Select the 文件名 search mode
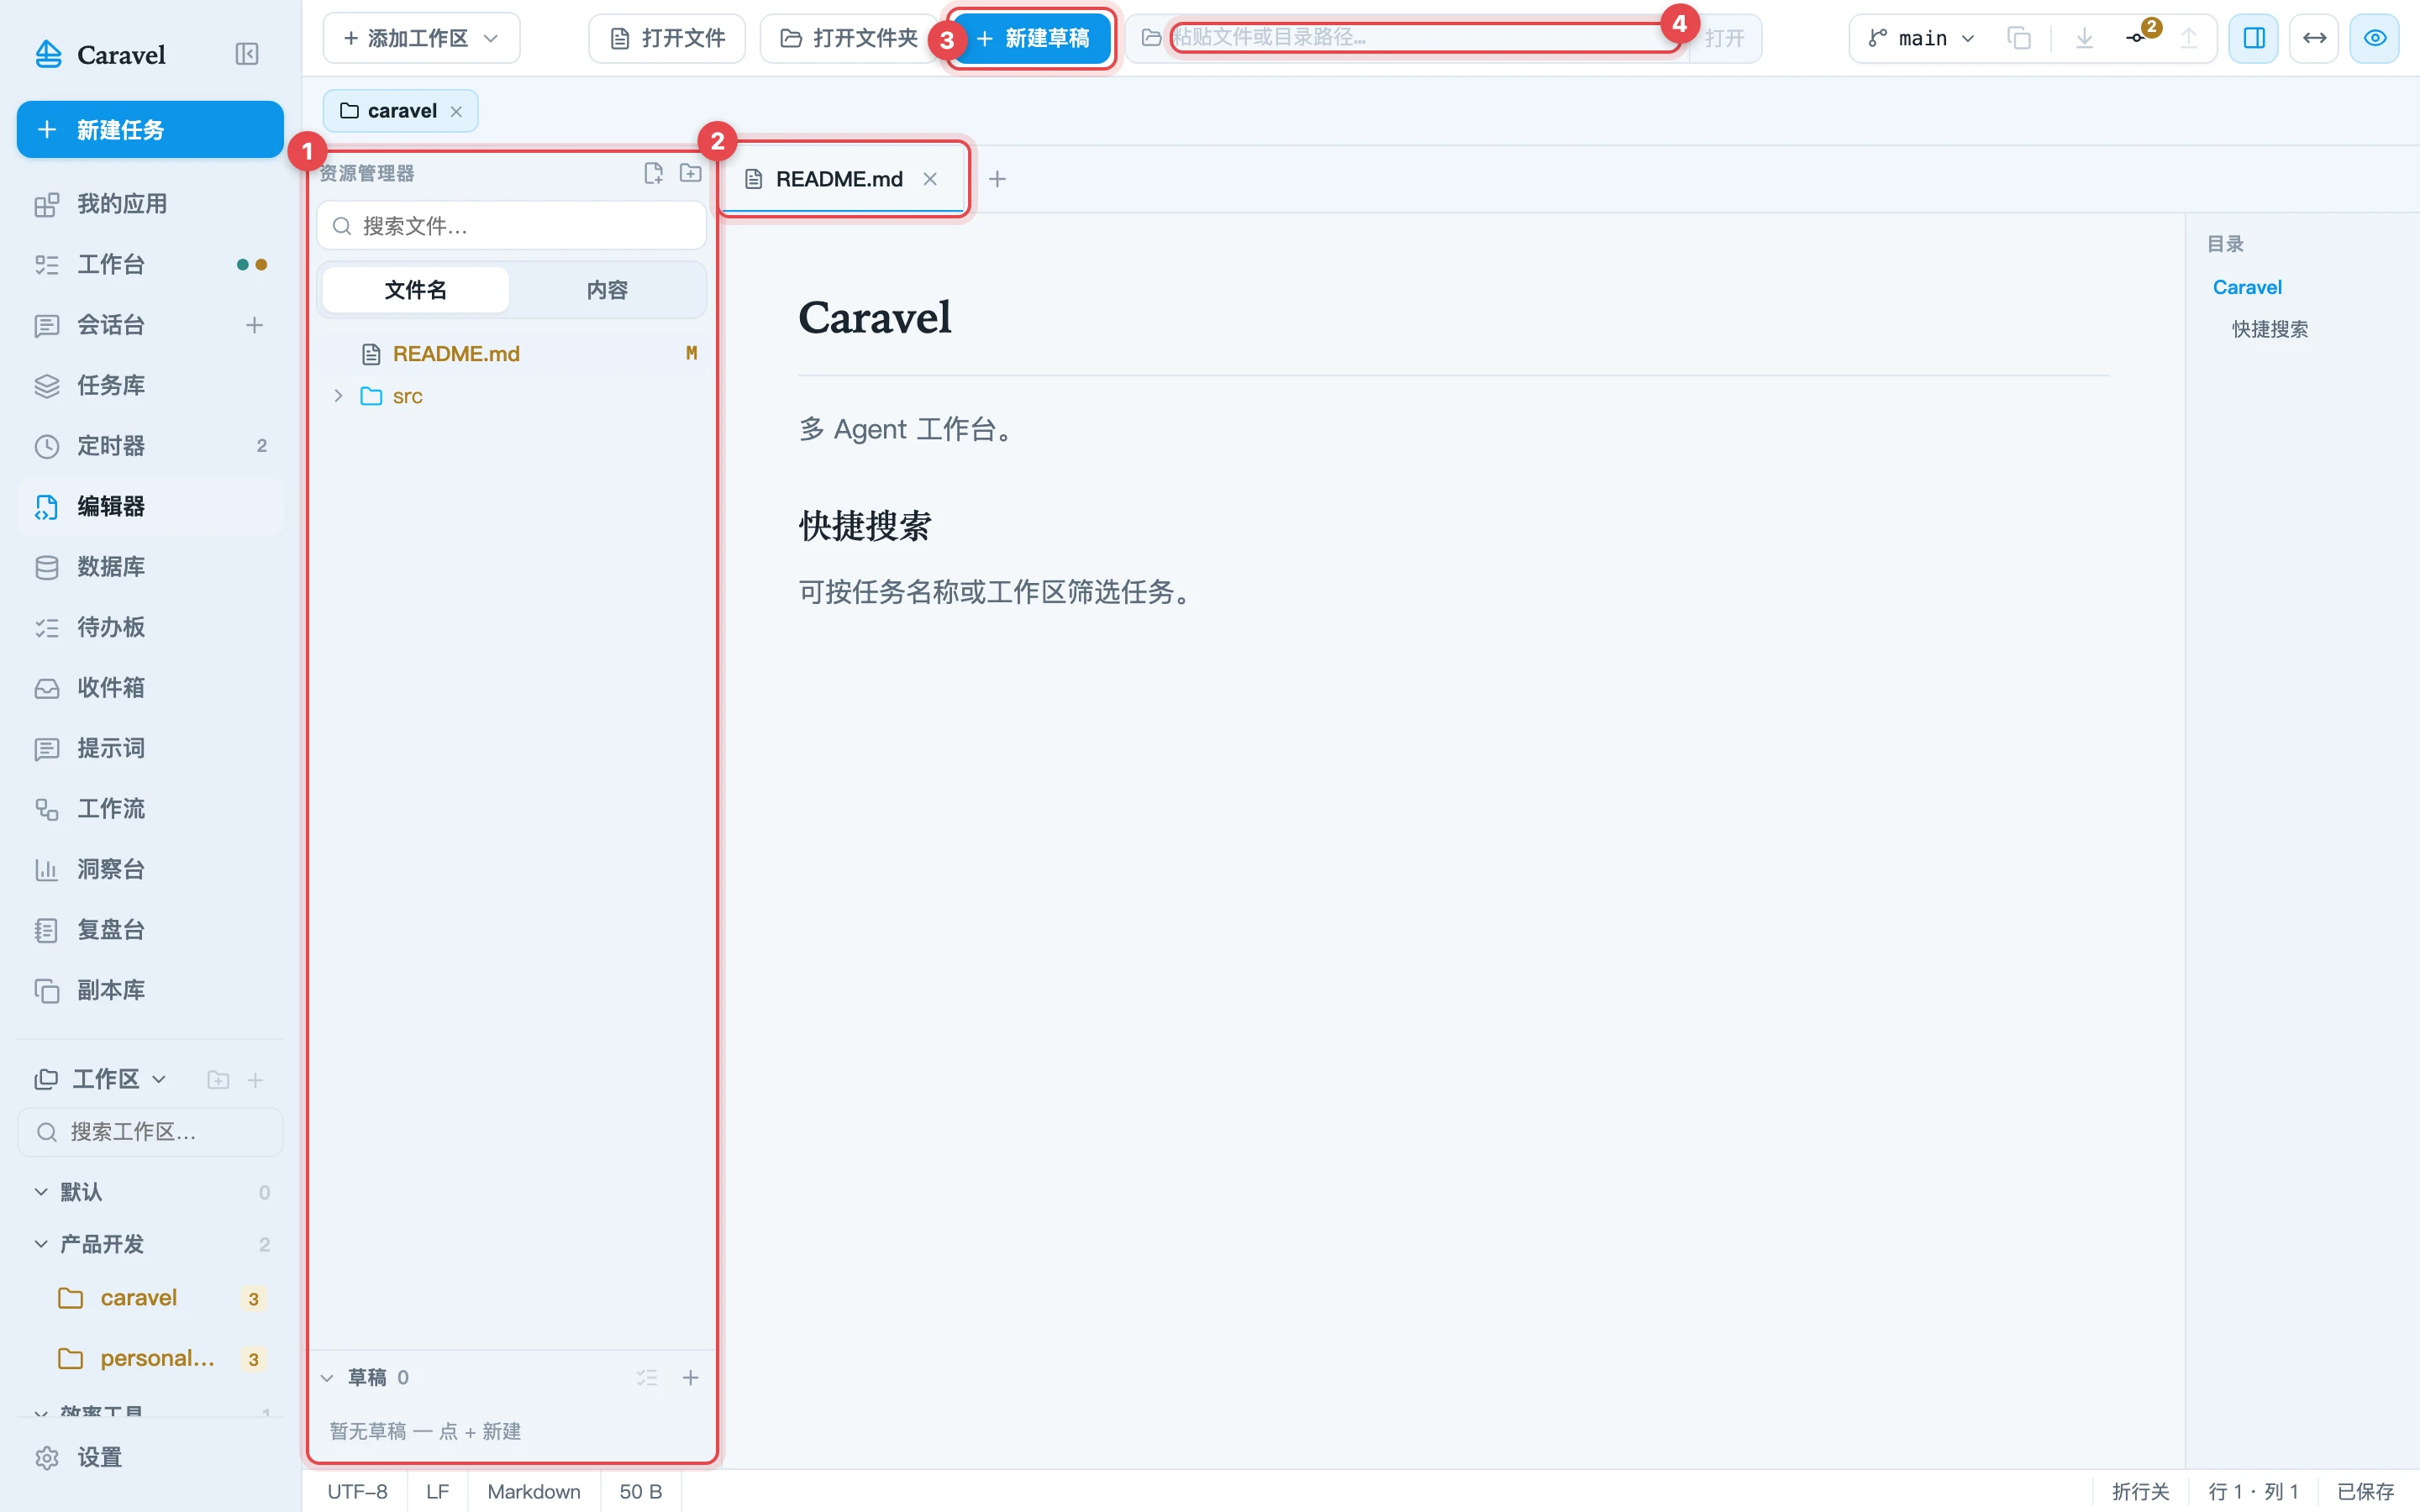 pyautogui.click(x=415, y=290)
